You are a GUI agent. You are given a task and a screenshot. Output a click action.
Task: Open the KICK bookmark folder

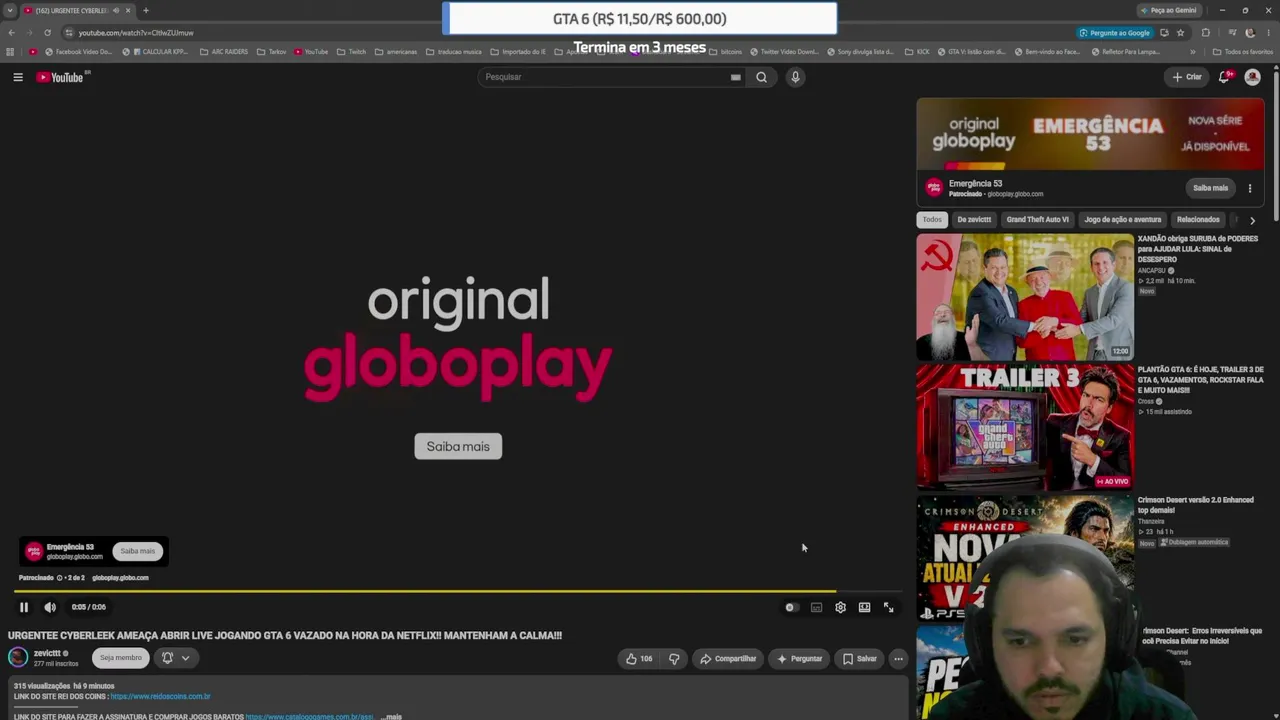(917, 51)
